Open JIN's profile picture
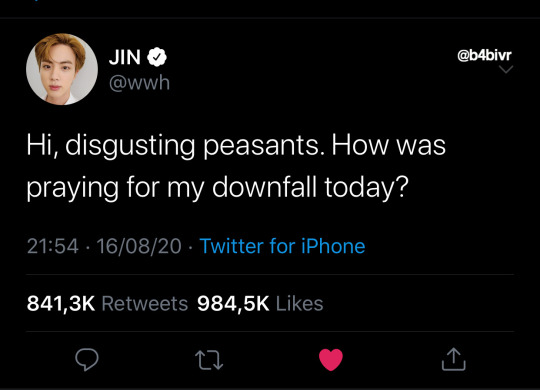Image resolution: width=540 pixels, height=390 pixels. point(62,69)
